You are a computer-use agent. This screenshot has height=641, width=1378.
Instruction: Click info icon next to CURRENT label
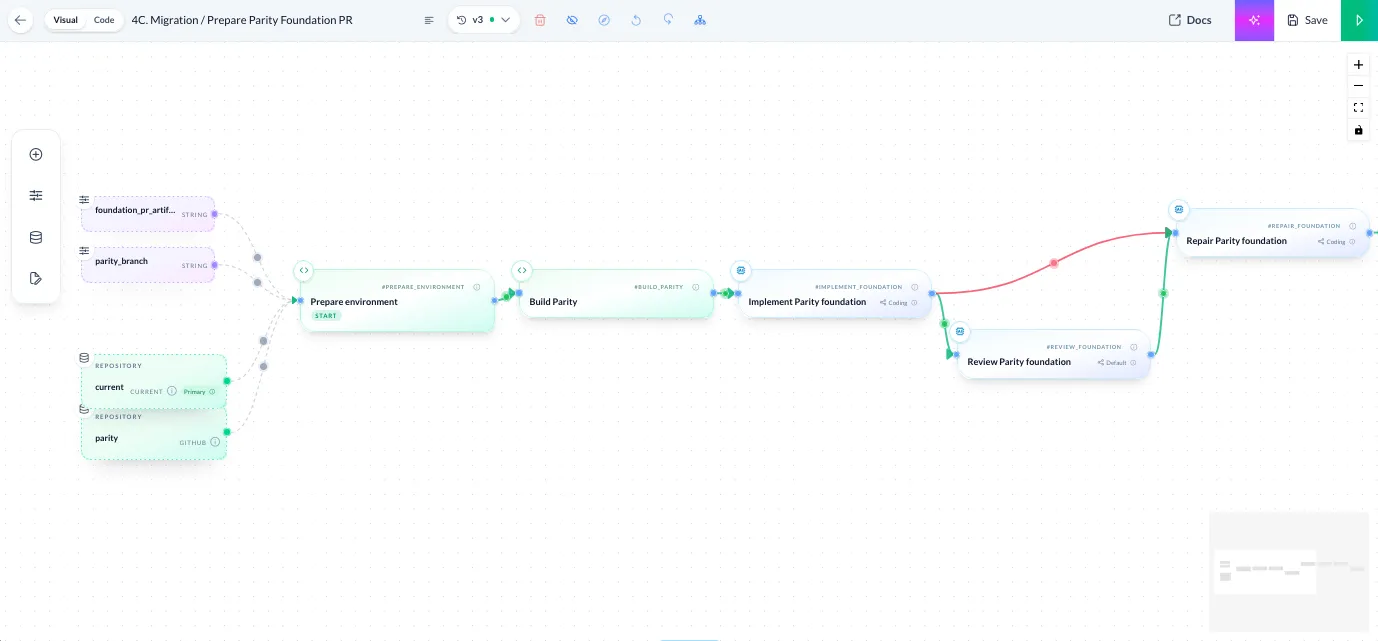coord(172,391)
